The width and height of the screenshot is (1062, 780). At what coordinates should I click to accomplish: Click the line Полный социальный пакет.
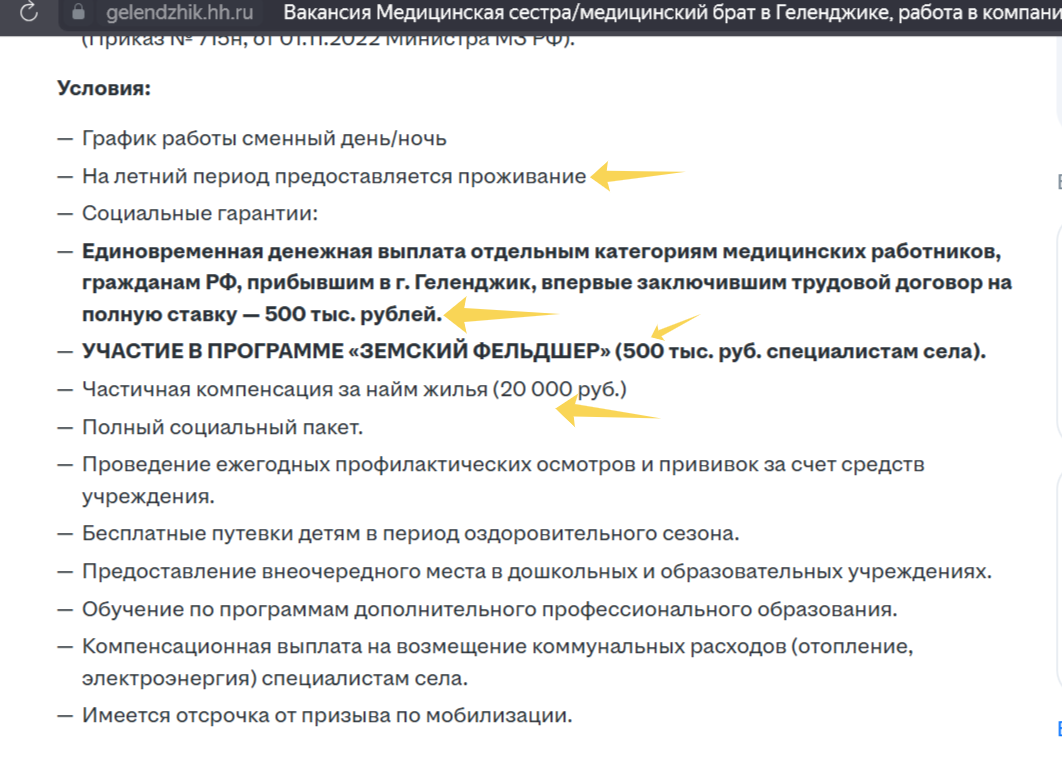(222, 427)
